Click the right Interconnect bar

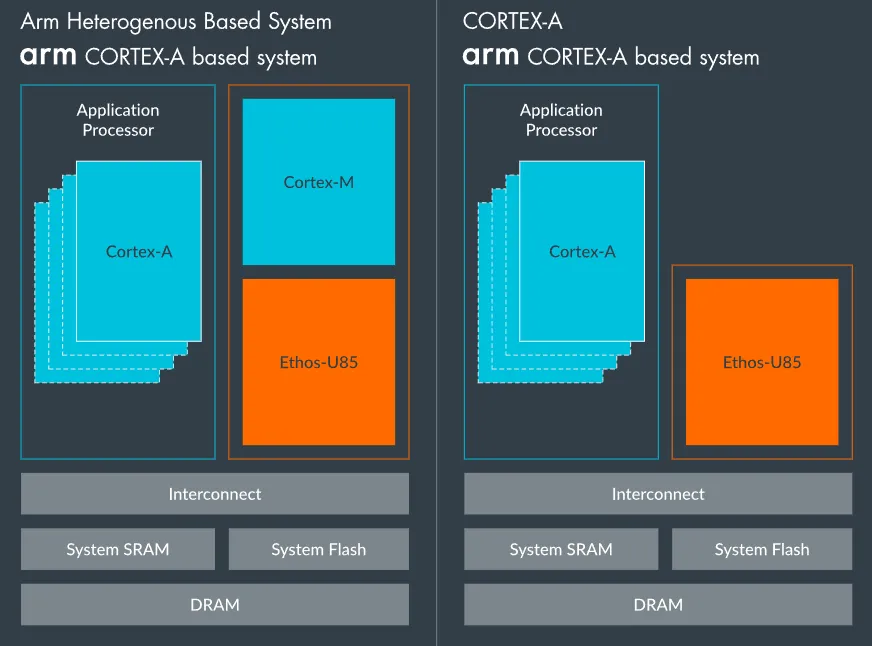pyautogui.click(x=658, y=494)
